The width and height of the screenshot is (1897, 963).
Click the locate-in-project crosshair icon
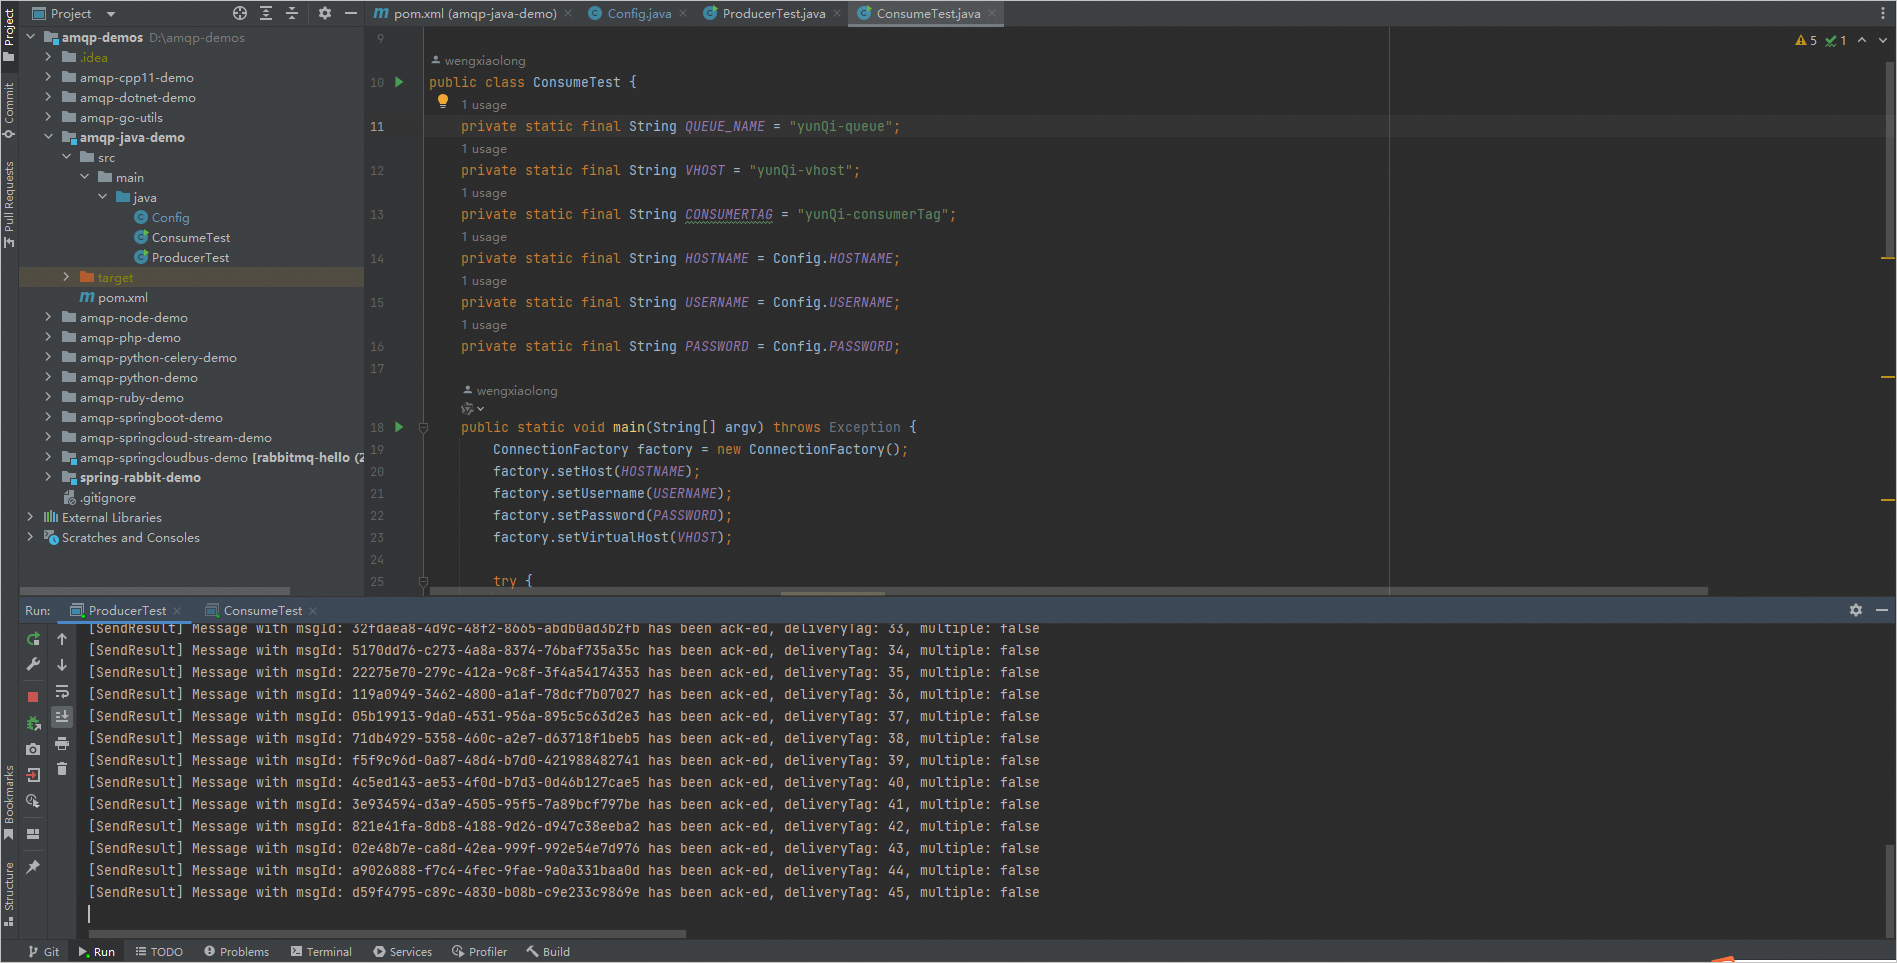coord(240,13)
